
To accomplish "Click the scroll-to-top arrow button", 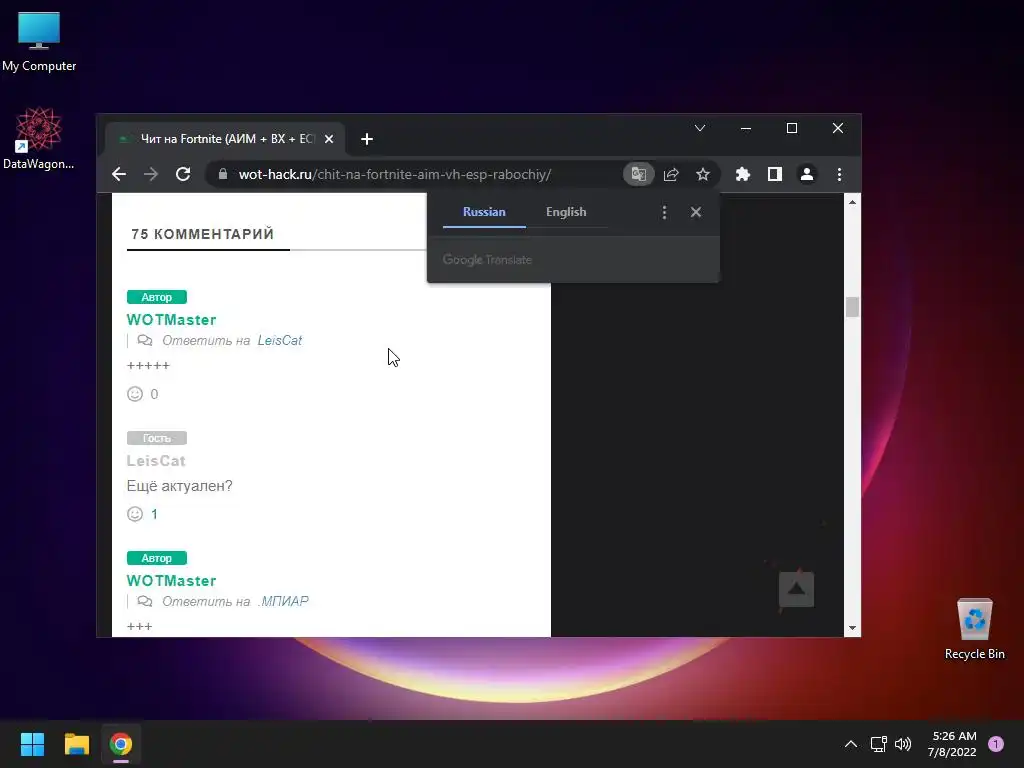I will pyautogui.click(x=796, y=589).
